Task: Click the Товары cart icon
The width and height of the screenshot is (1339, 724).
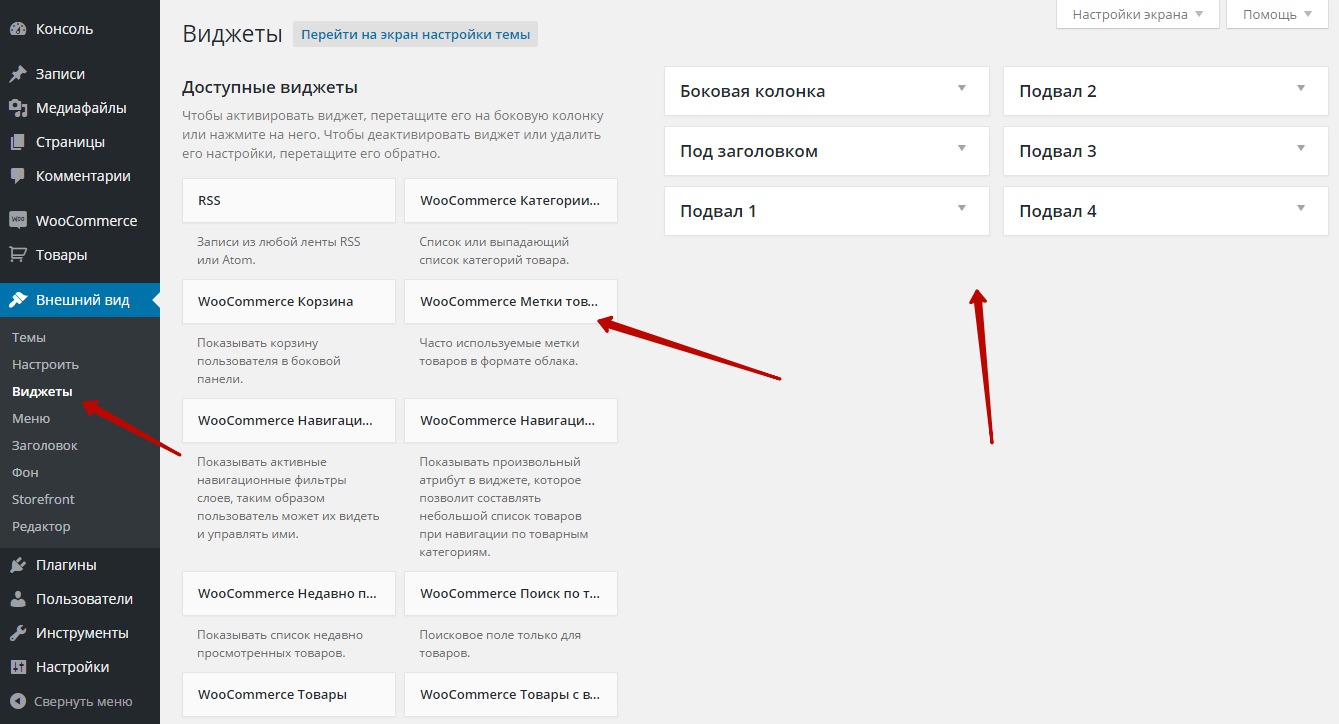Action: tap(18, 255)
